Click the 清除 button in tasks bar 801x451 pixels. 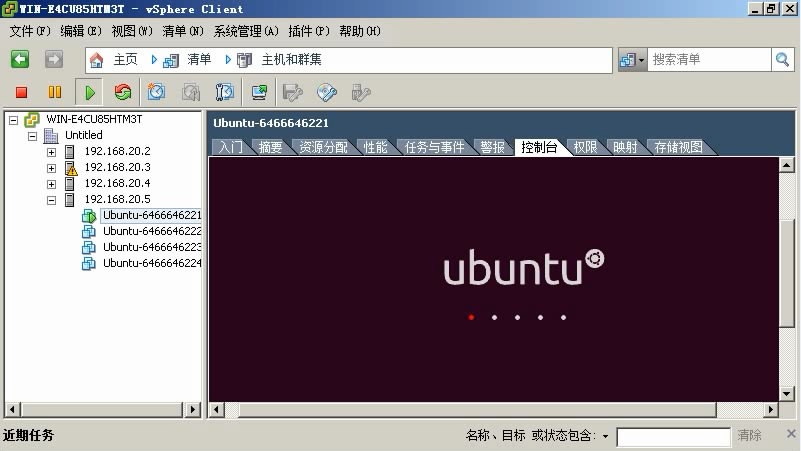pyautogui.click(x=749, y=435)
